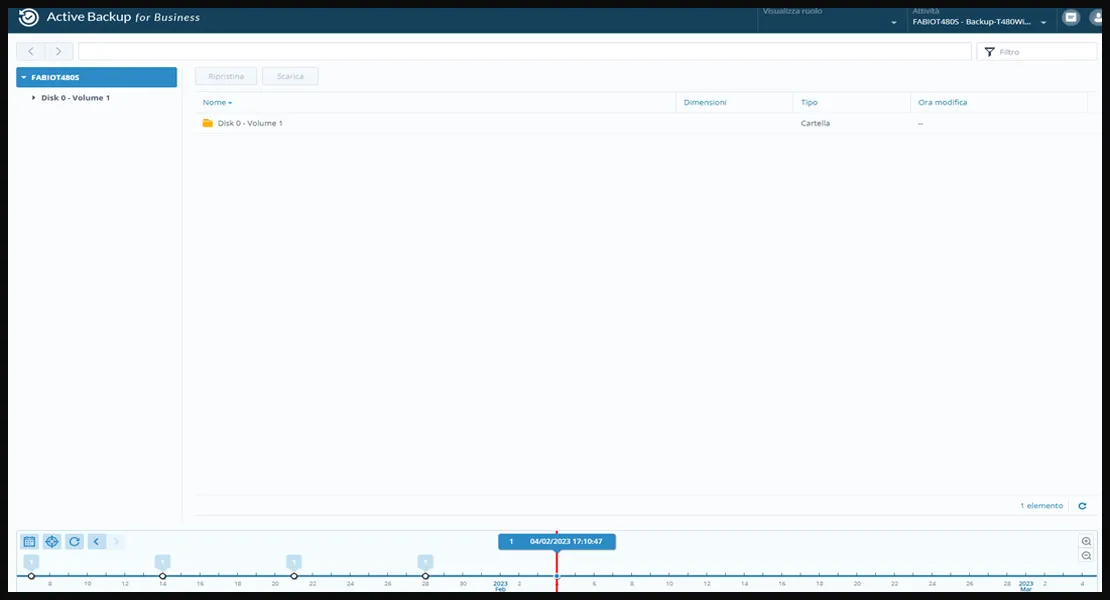Click the Dimensioni column header
This screenshot has height=600, width=1110.
pos(704,101)
